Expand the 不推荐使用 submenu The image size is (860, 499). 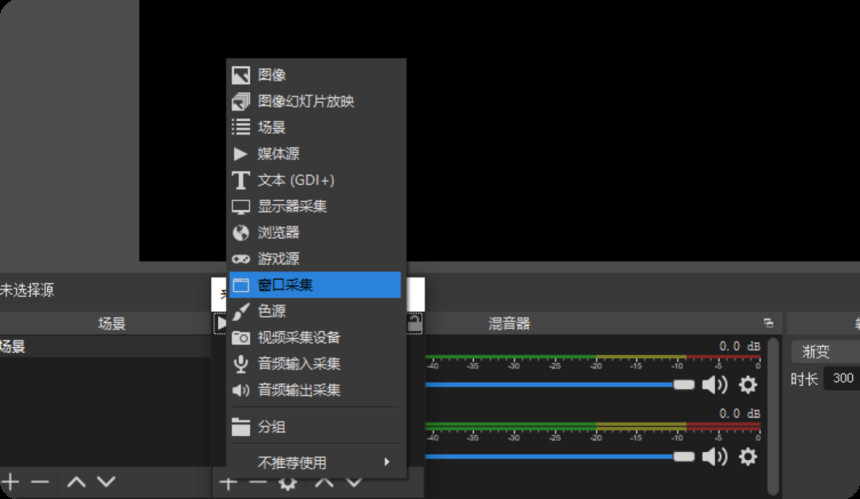point(315,462)
